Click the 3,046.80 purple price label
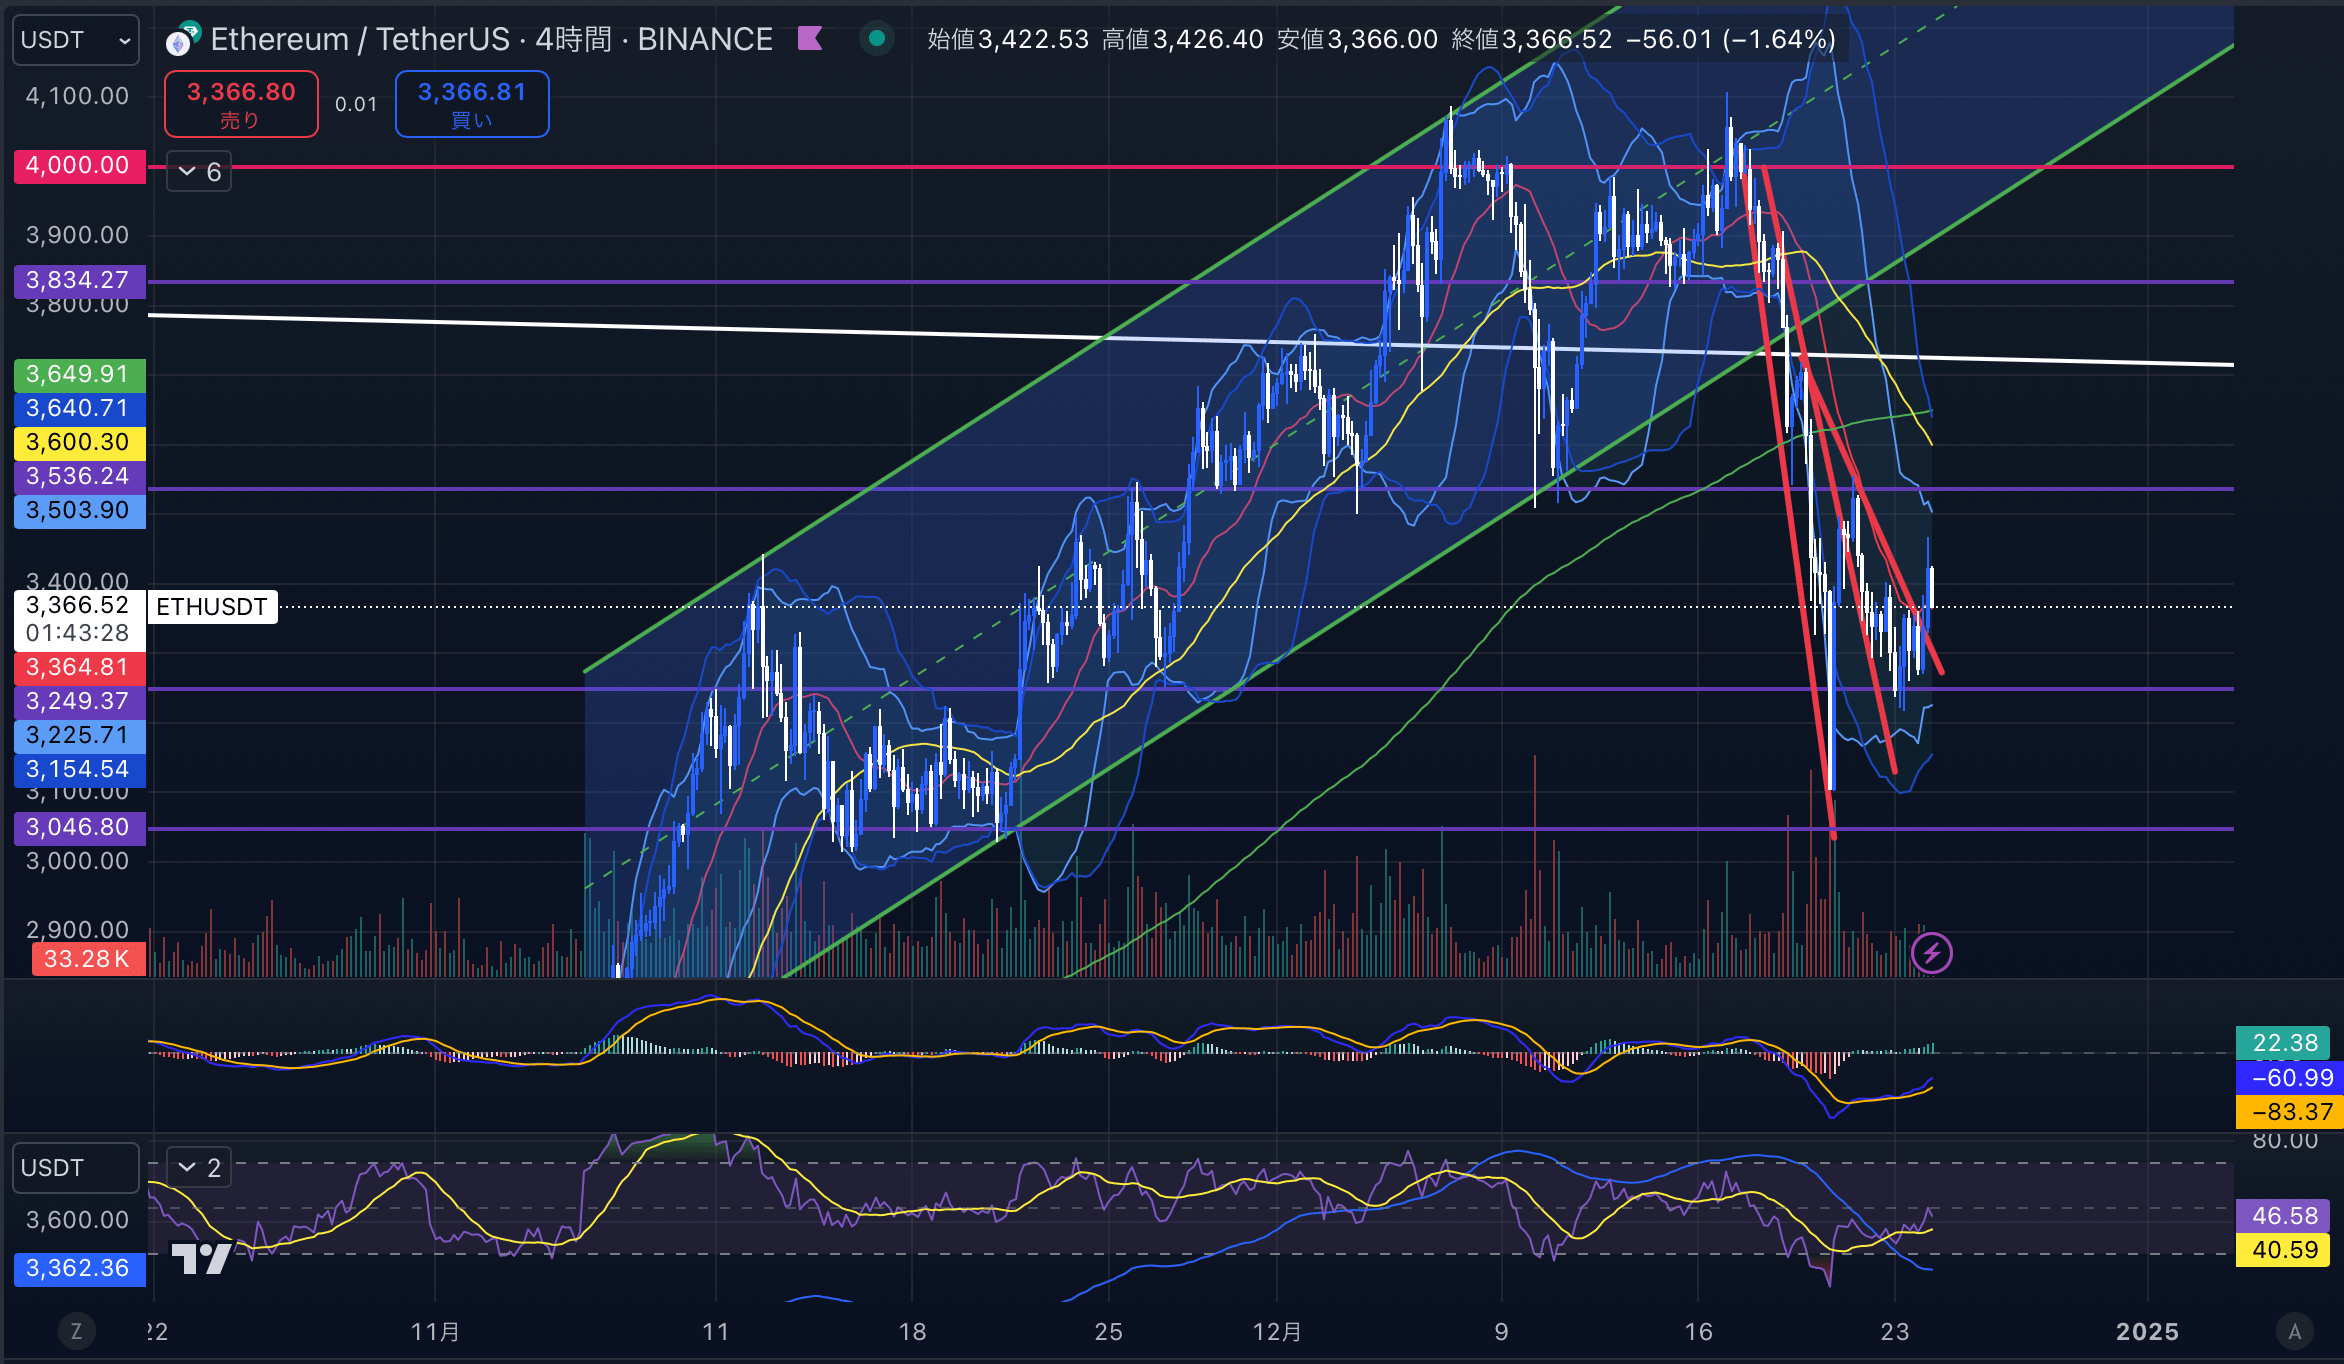Image resolution: width=2344 pixels, height=1364 pixels. (x=79, y=828)
